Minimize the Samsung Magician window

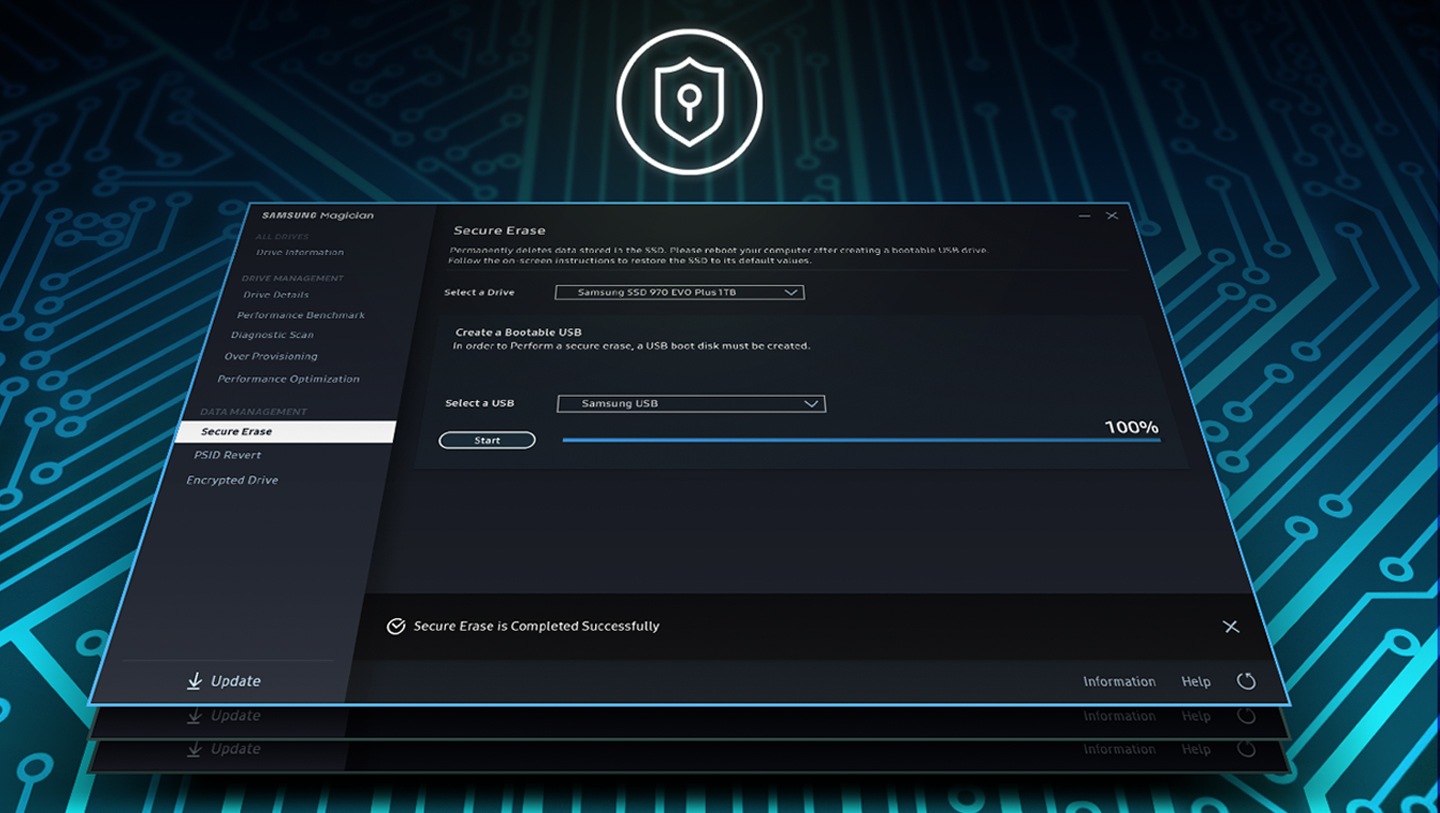coord(1085,215)
